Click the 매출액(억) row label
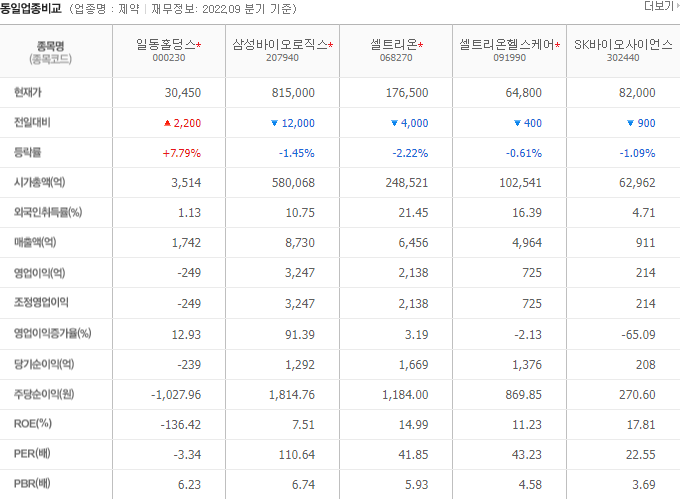The height and width of the screenshot is (500, 680). click(35, 242)
